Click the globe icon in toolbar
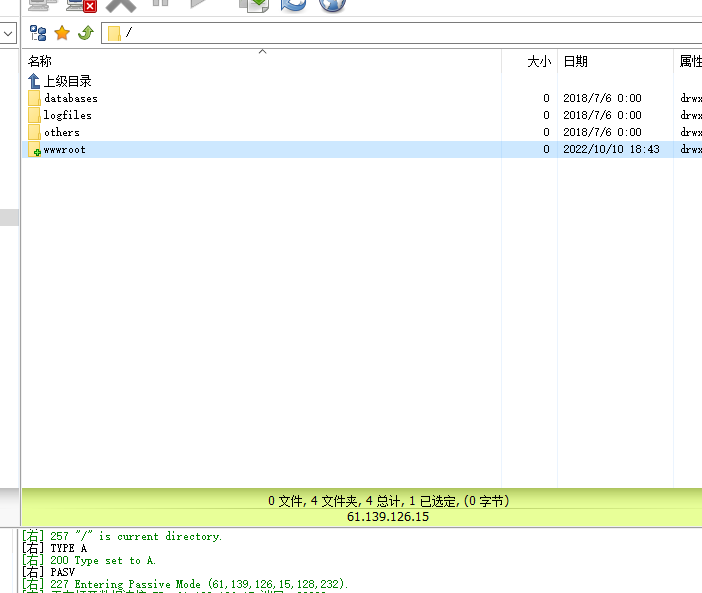 point(332,5)
